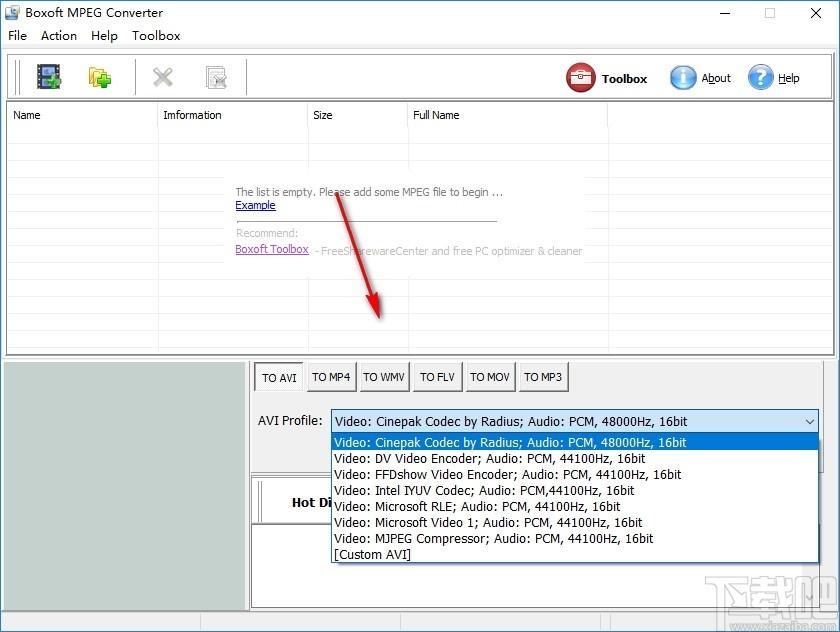Open the Boxoft Toolbox link
The image size is (840, 632).
coord(272,249)
